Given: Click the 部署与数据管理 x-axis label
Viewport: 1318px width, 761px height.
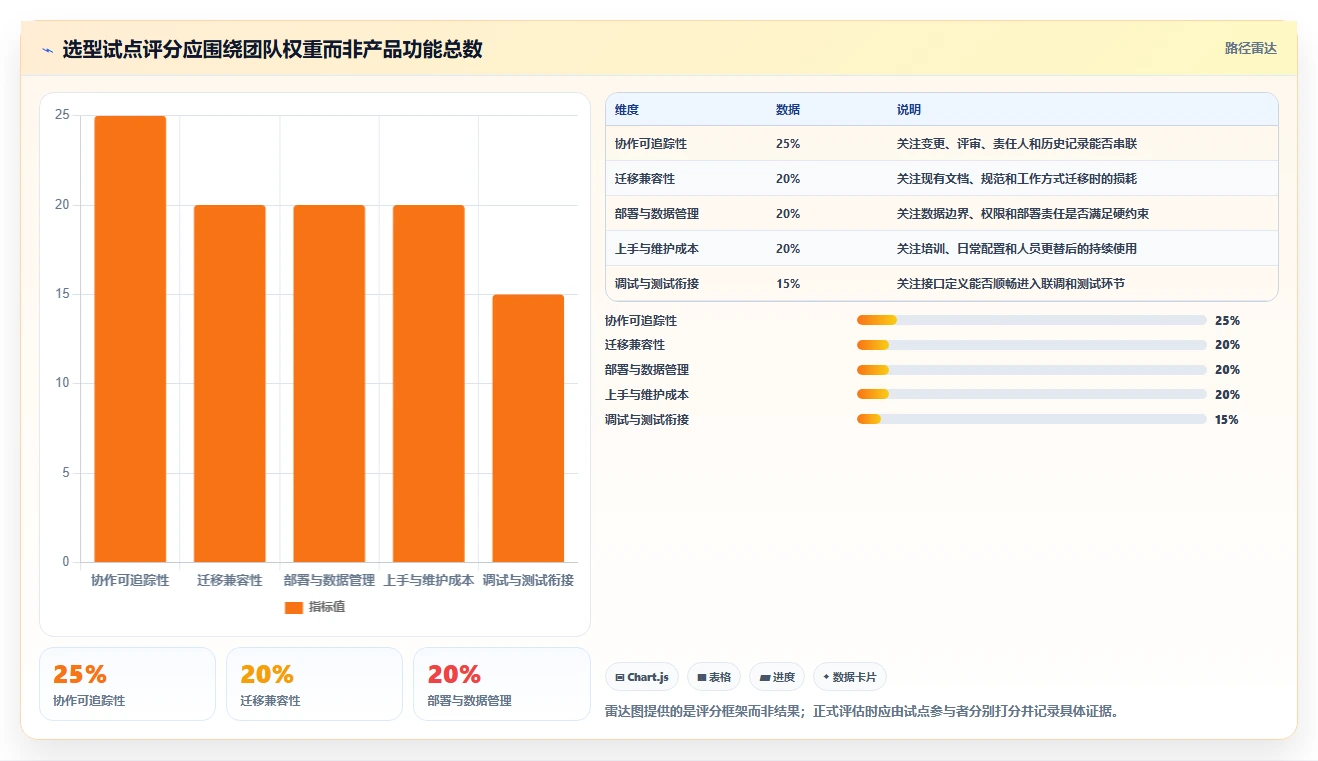Looking at the screenshot, I should (329, 580).
